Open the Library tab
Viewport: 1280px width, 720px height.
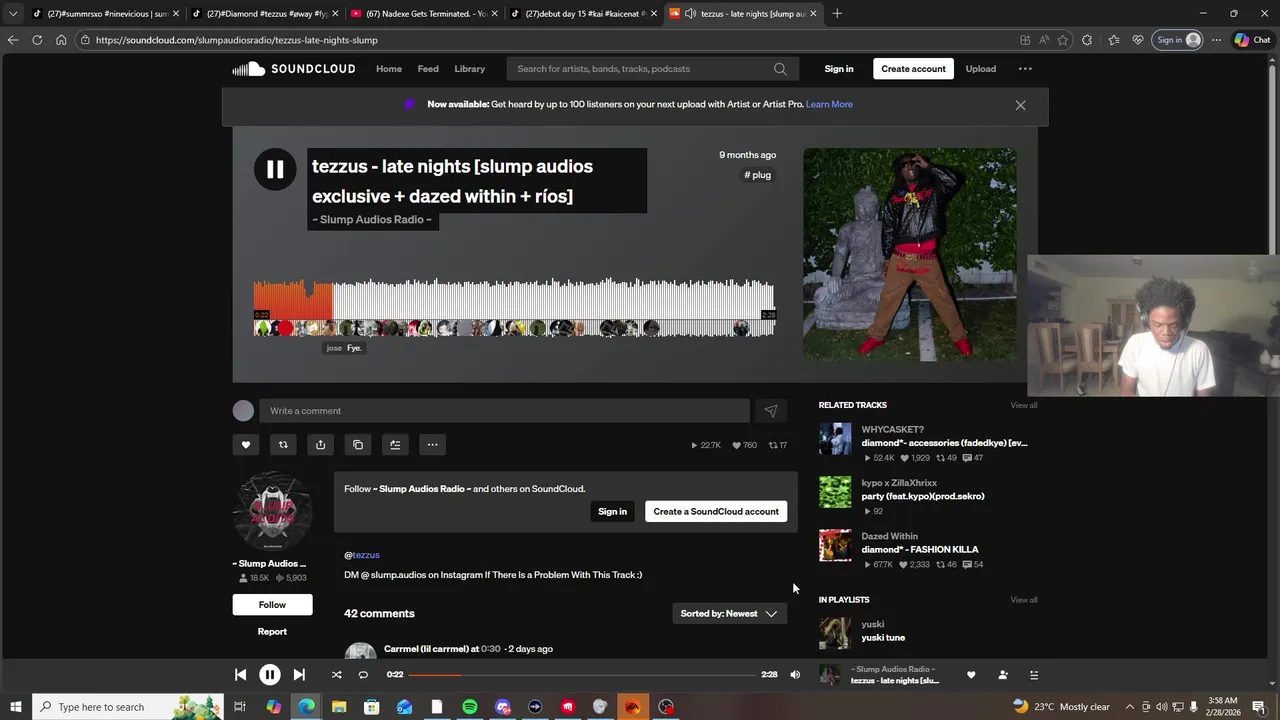[469, 69]
